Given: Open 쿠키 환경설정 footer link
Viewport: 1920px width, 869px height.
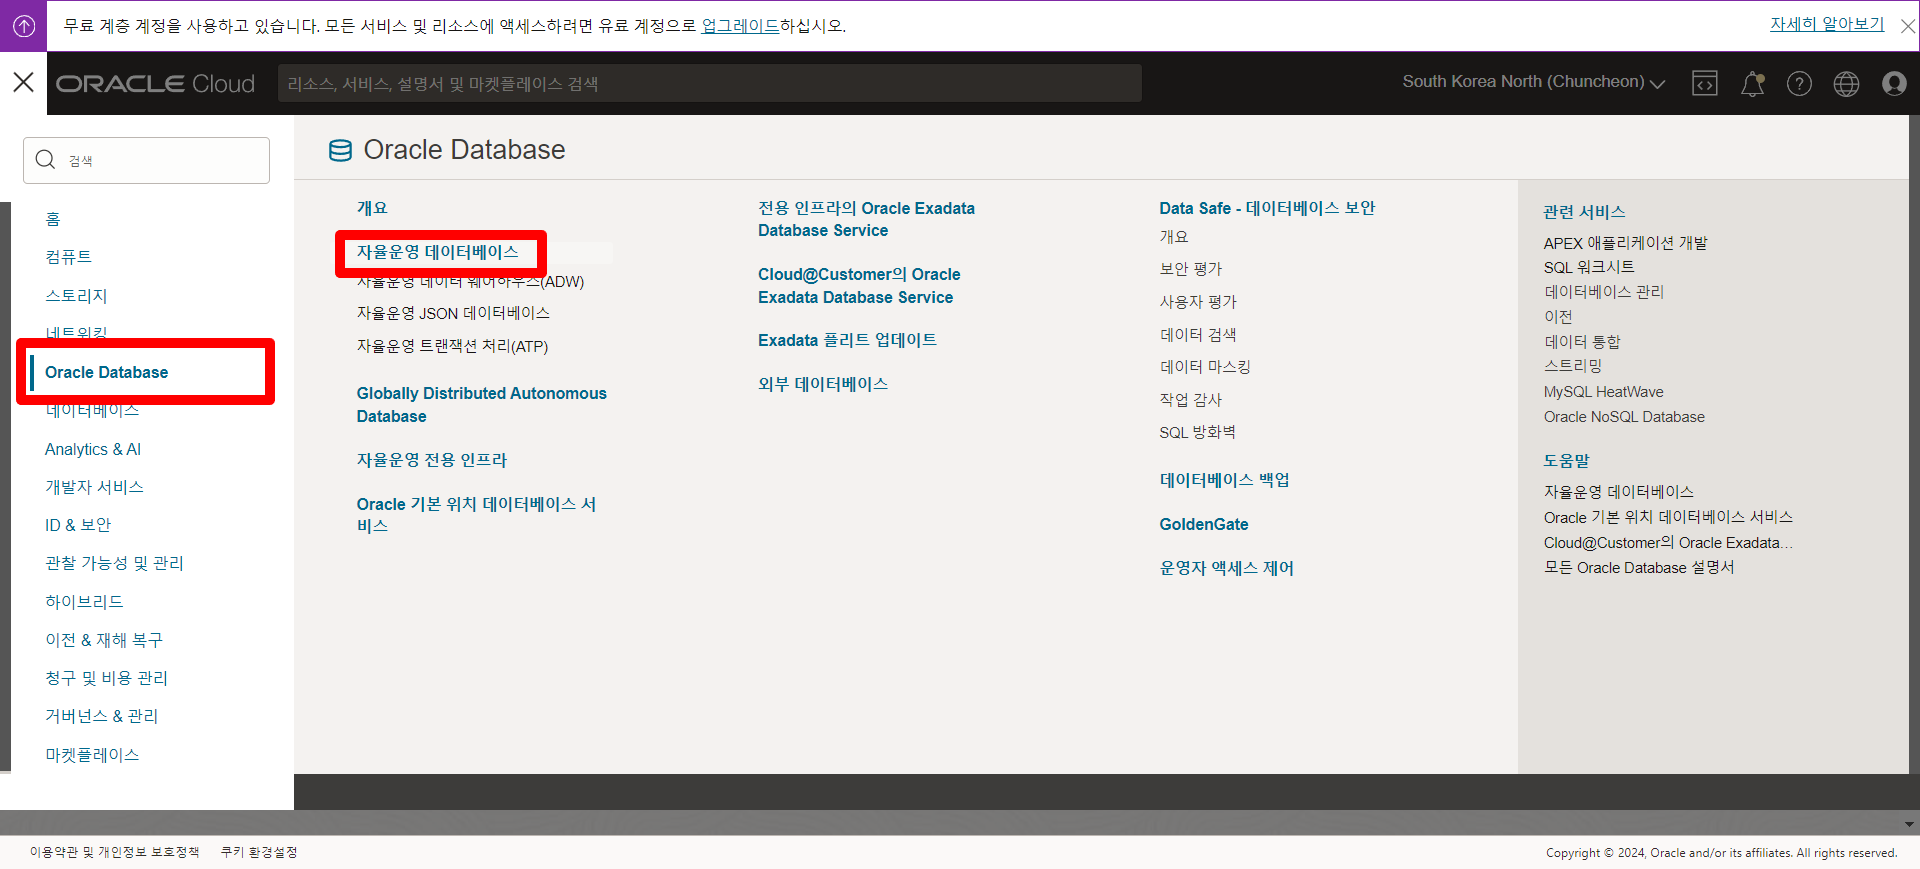Looking at the screenshot, I should tap(259, 852).
